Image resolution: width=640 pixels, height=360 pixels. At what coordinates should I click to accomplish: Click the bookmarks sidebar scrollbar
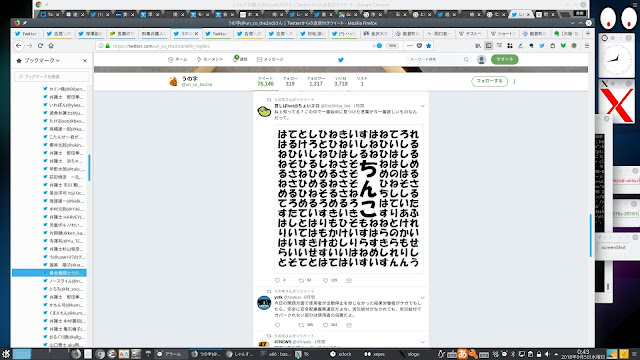pos(89,167)
